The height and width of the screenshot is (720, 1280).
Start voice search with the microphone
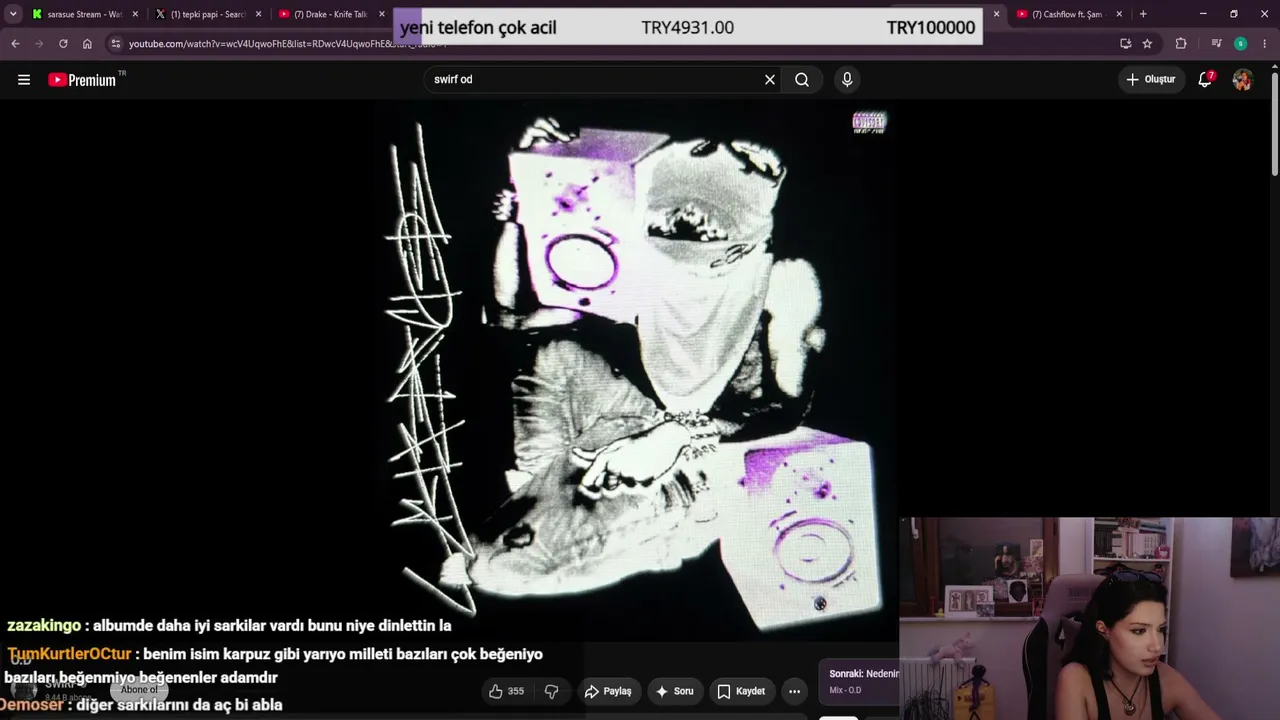tap(847, 80)
